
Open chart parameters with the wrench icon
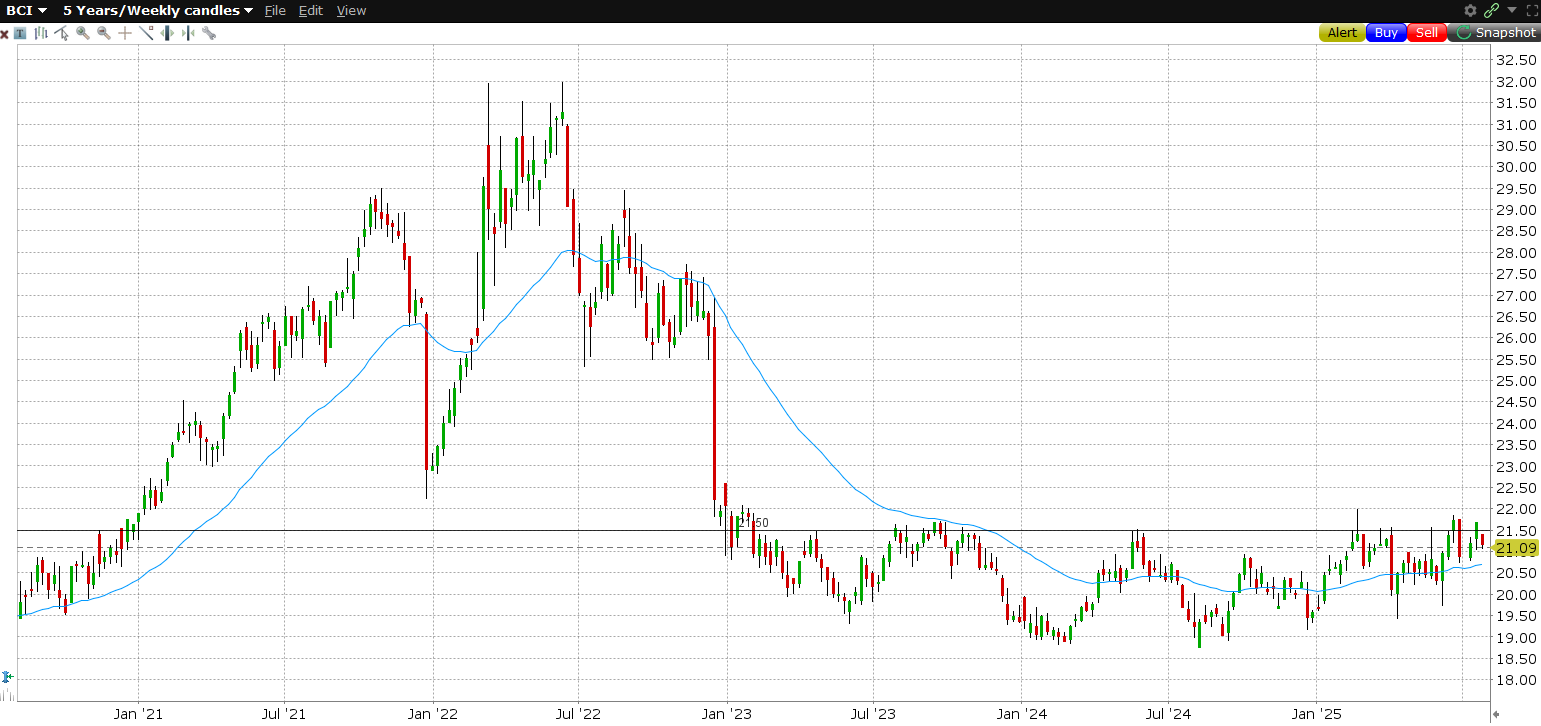click(x=209, y=33)
